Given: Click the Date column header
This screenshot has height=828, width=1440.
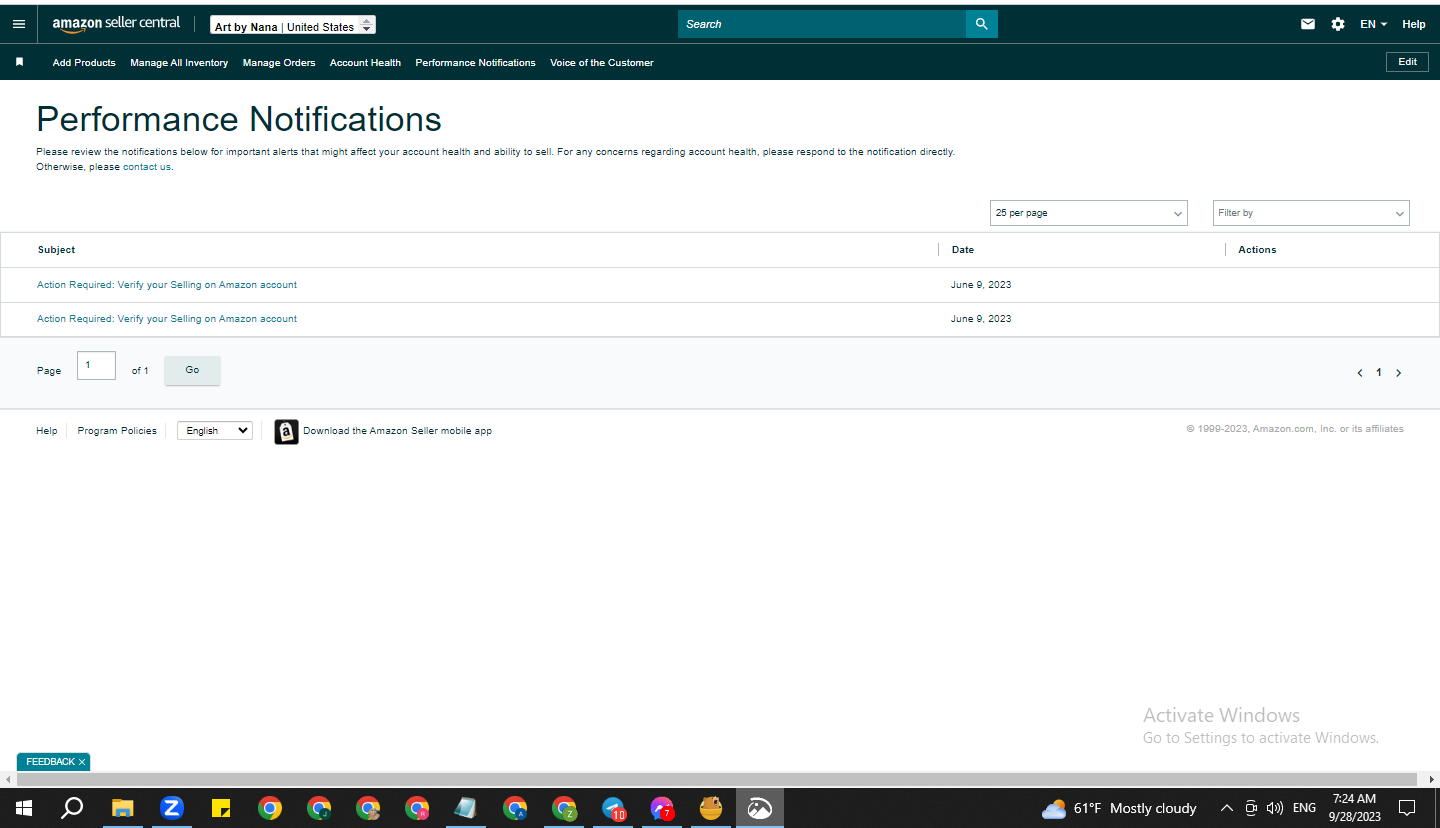Looking at the screenshot, I should 963,250.
